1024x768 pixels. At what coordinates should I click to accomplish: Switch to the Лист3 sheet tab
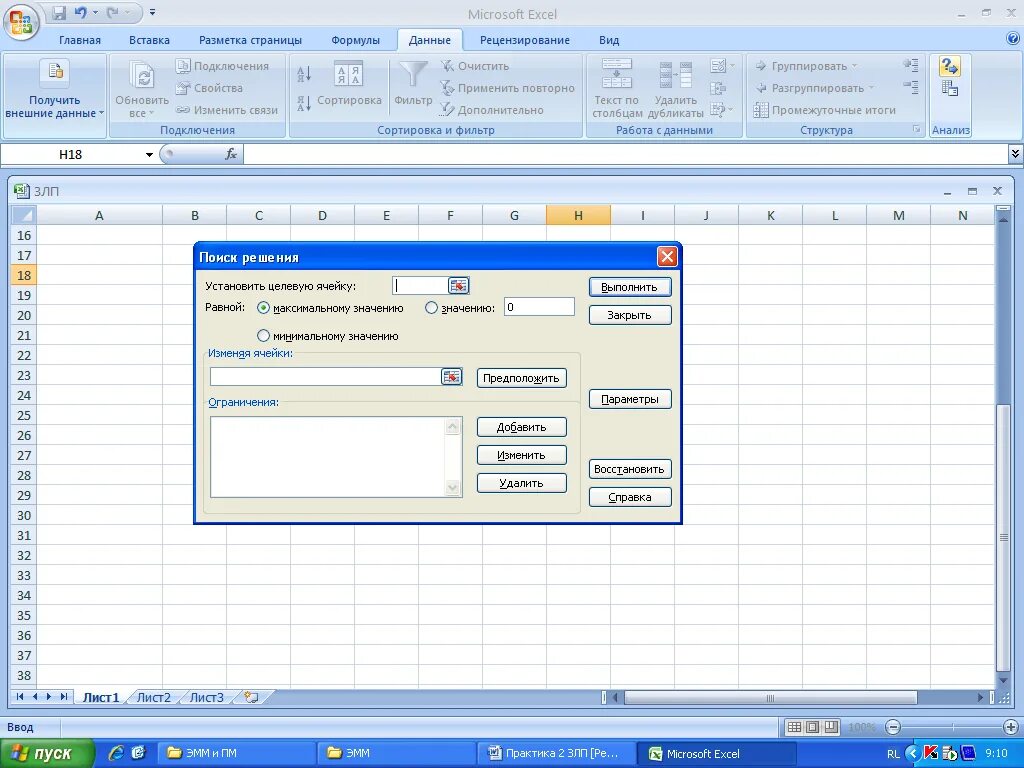pos(206,697)
